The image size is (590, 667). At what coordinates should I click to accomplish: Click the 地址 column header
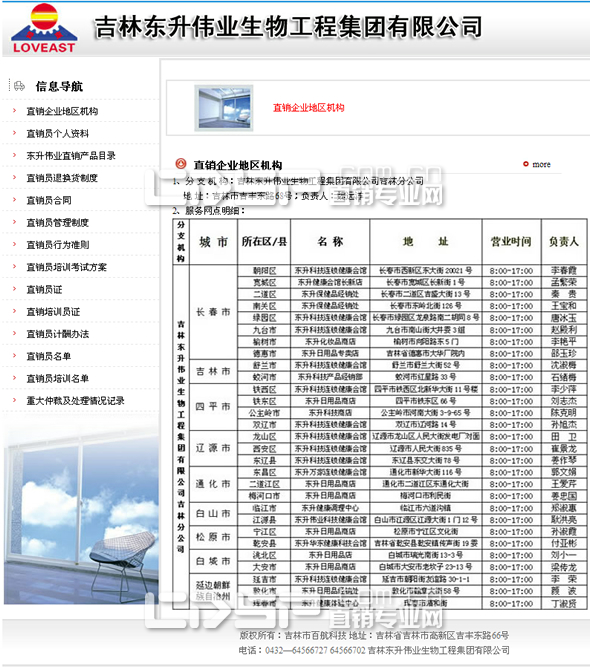[x=426, y=242]
